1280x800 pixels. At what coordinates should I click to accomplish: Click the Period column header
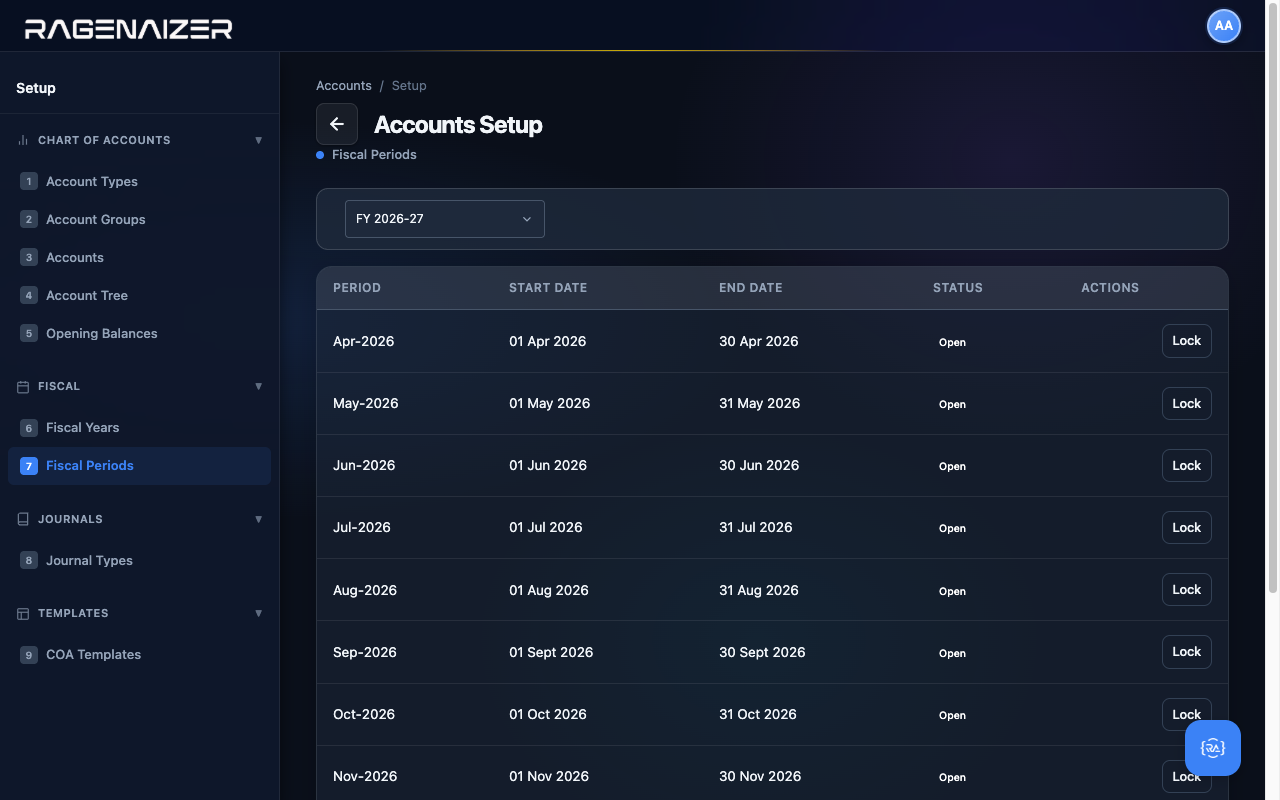click(x=357, y=288)
